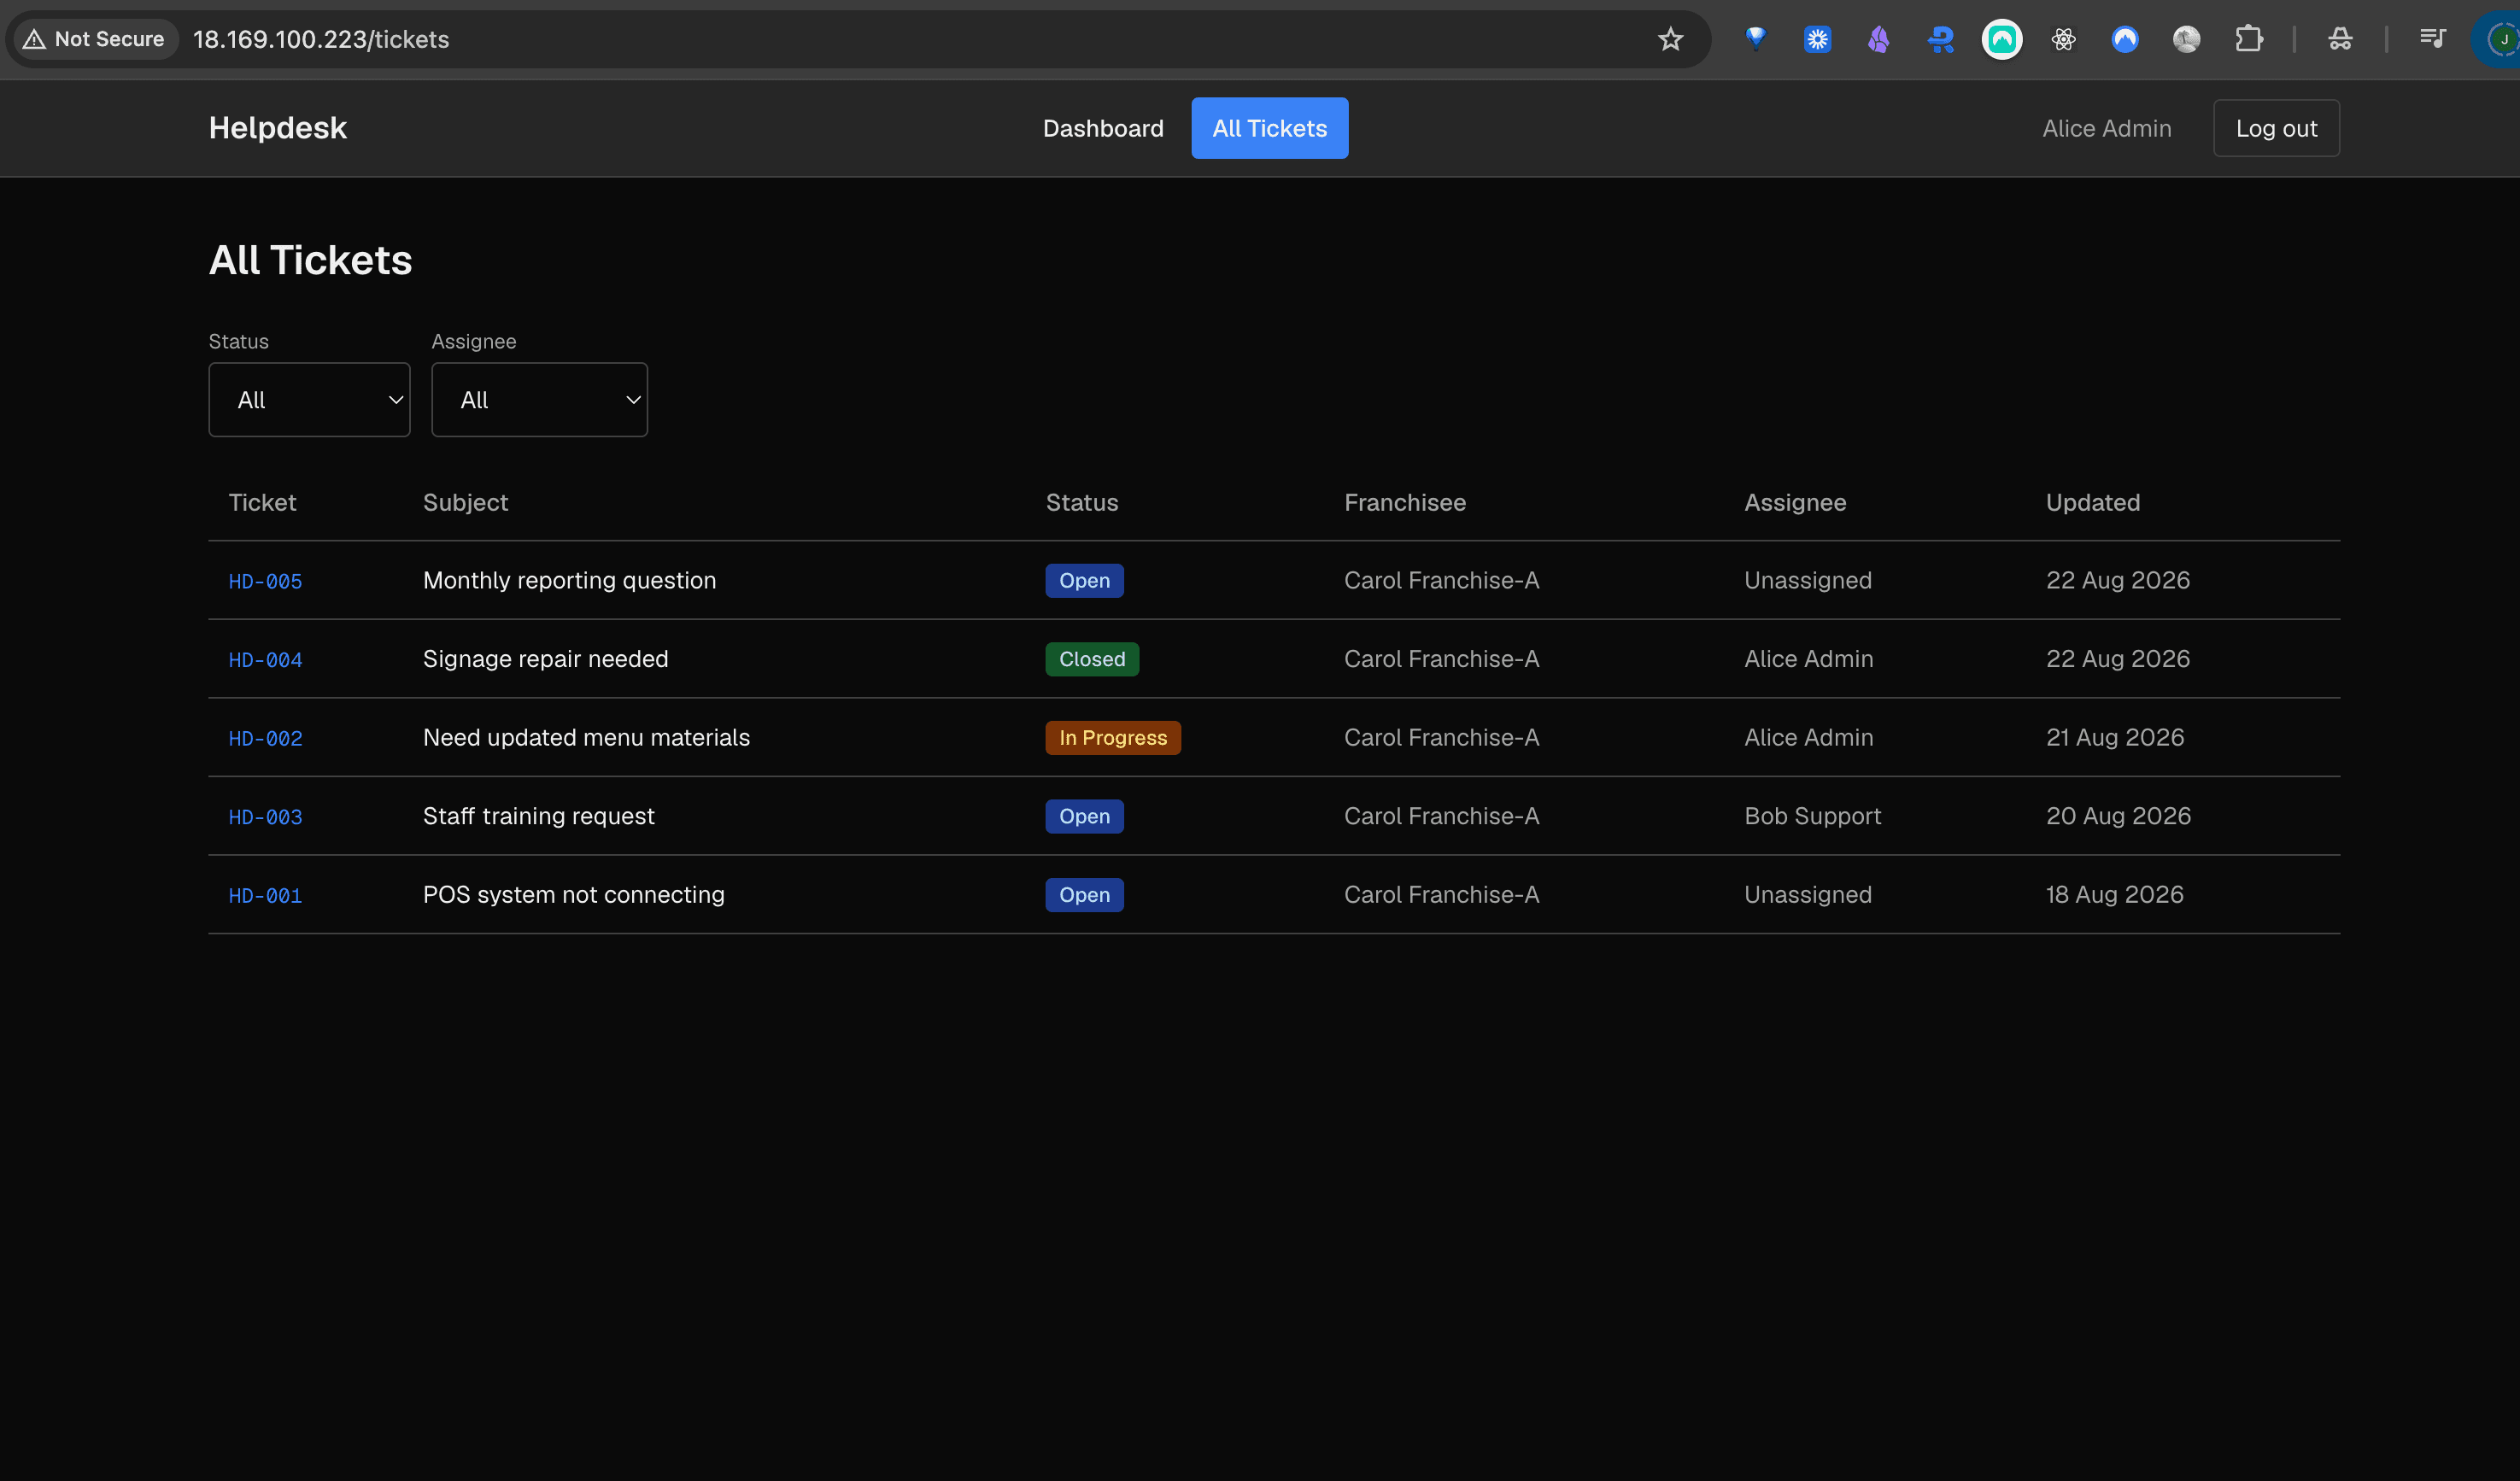Click Alice Admin assignee on HD-002 row

(1808, 737)
